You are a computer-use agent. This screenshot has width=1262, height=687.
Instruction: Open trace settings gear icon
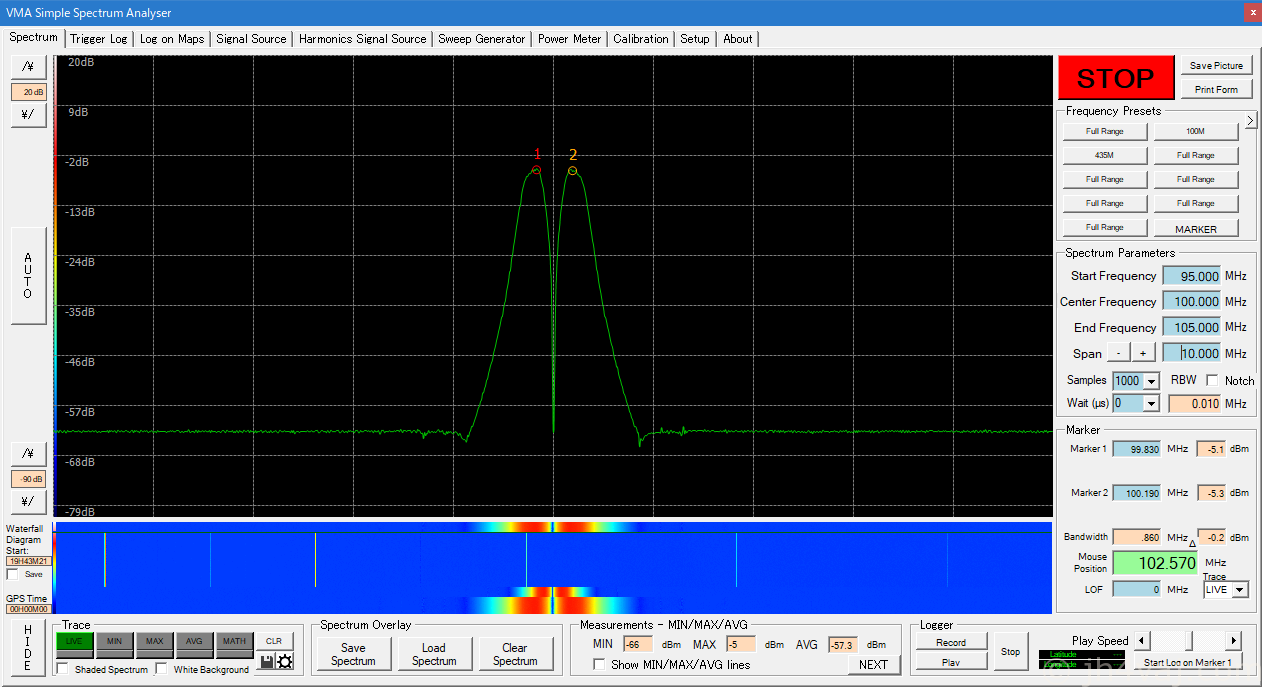[285, 662]
